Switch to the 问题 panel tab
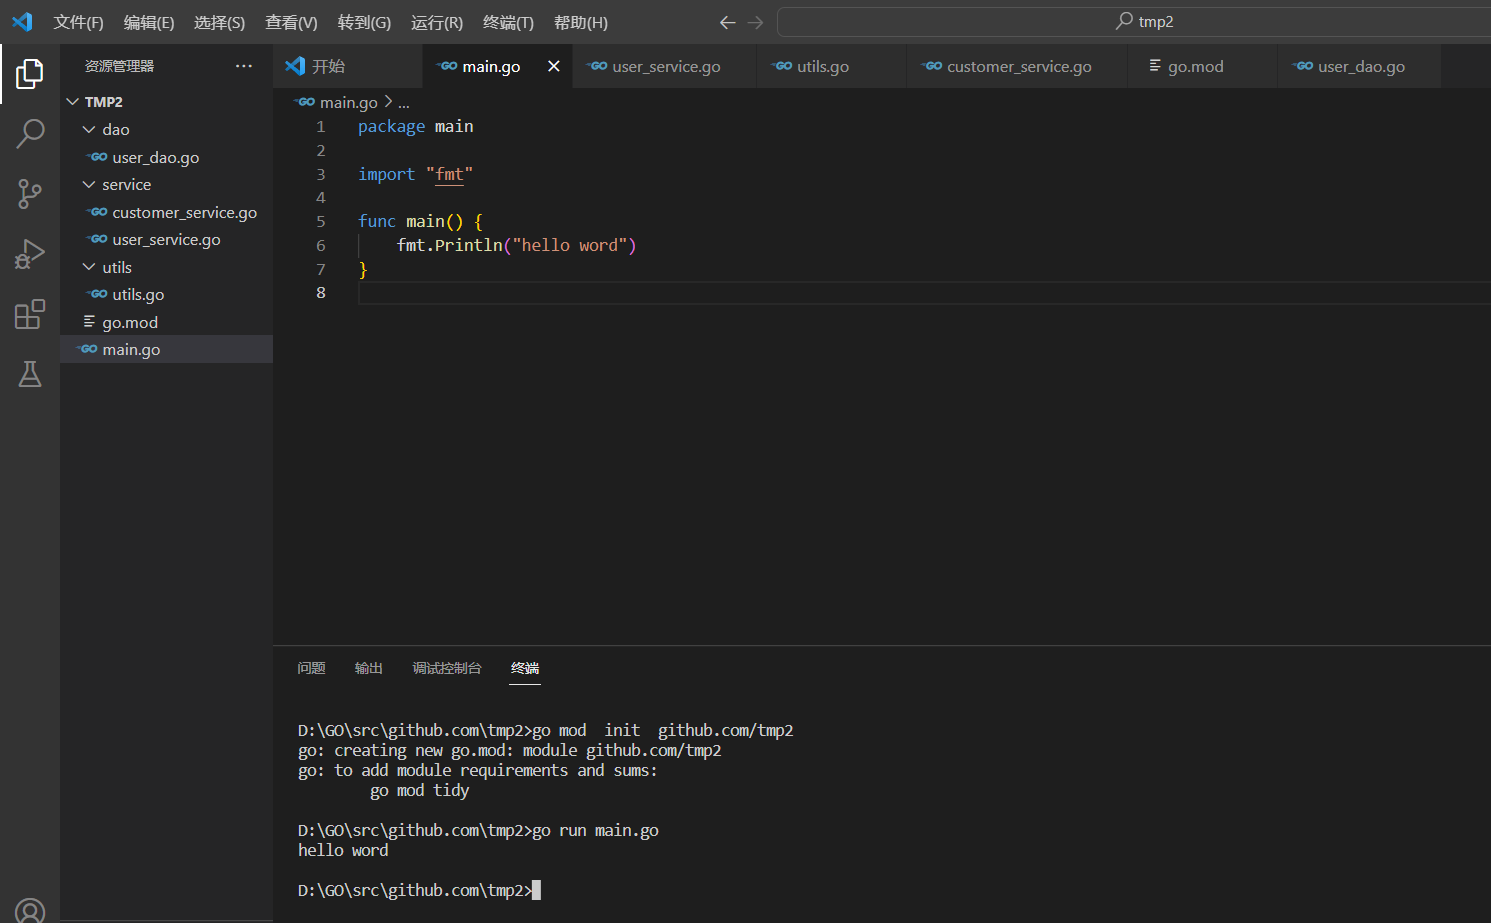The width and height of the screenshot is (1491, 923). [311, 668]
